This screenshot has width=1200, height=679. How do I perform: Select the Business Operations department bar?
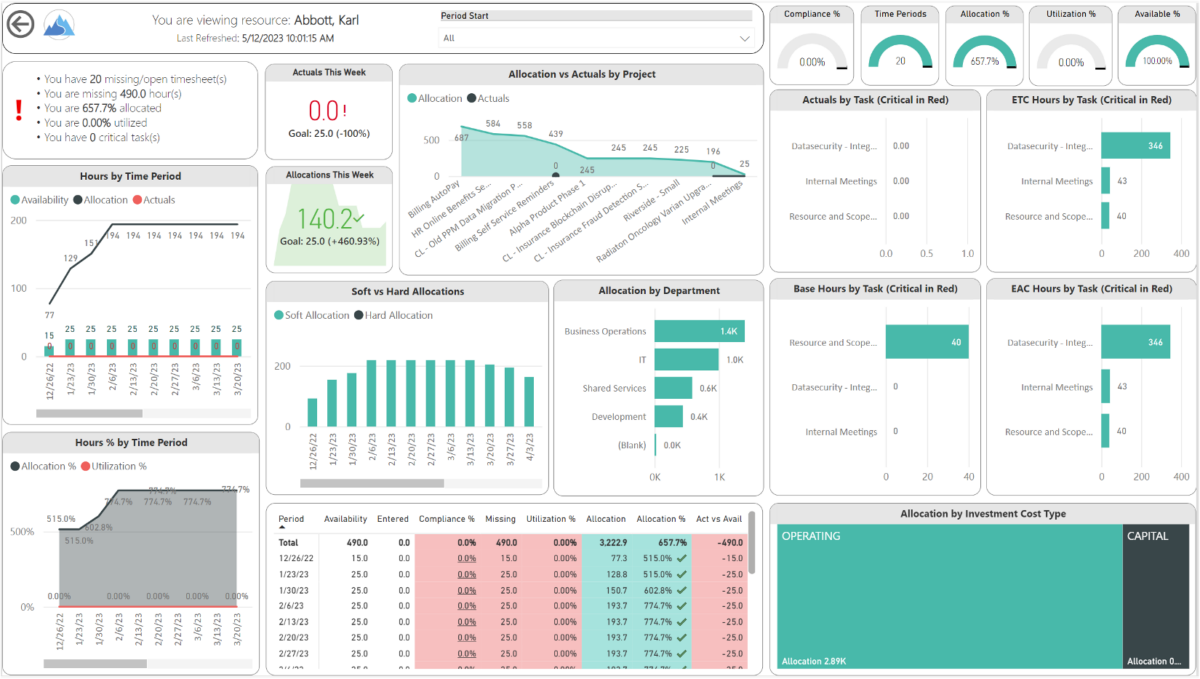tap(700, 330)
